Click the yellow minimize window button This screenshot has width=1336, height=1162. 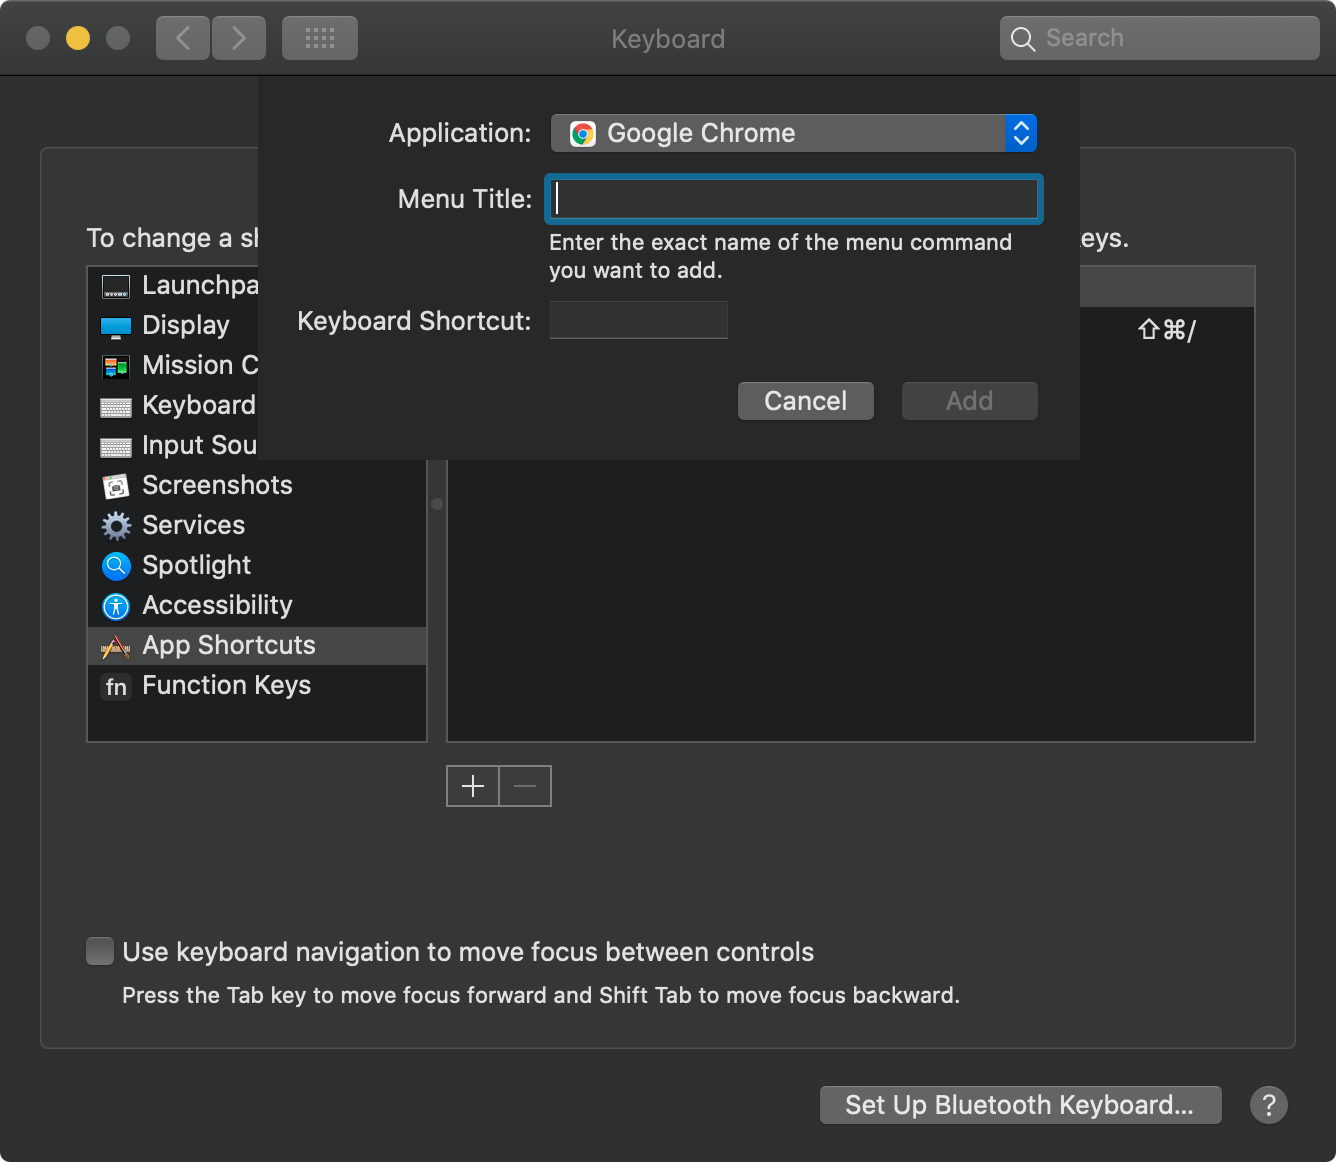pyautogui.click(x=78, y=38)
